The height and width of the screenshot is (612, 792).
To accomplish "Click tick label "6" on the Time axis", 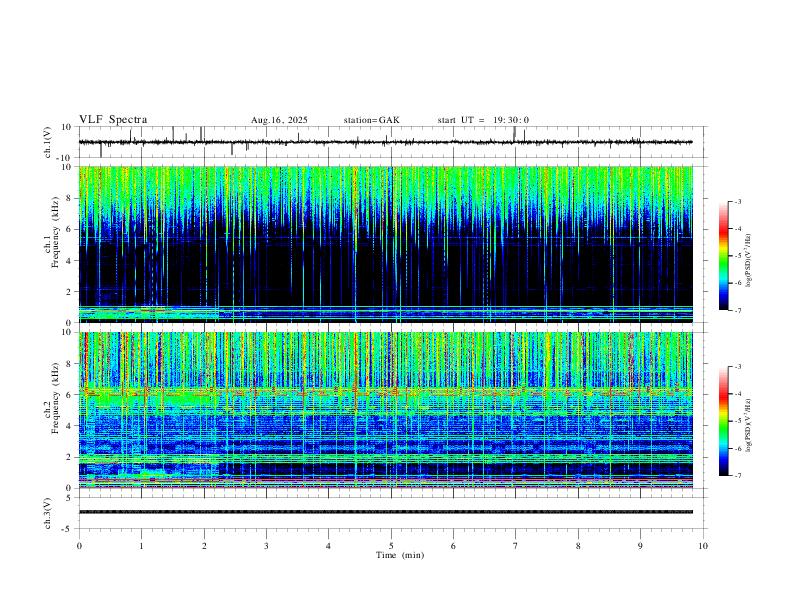I will 453,546.
